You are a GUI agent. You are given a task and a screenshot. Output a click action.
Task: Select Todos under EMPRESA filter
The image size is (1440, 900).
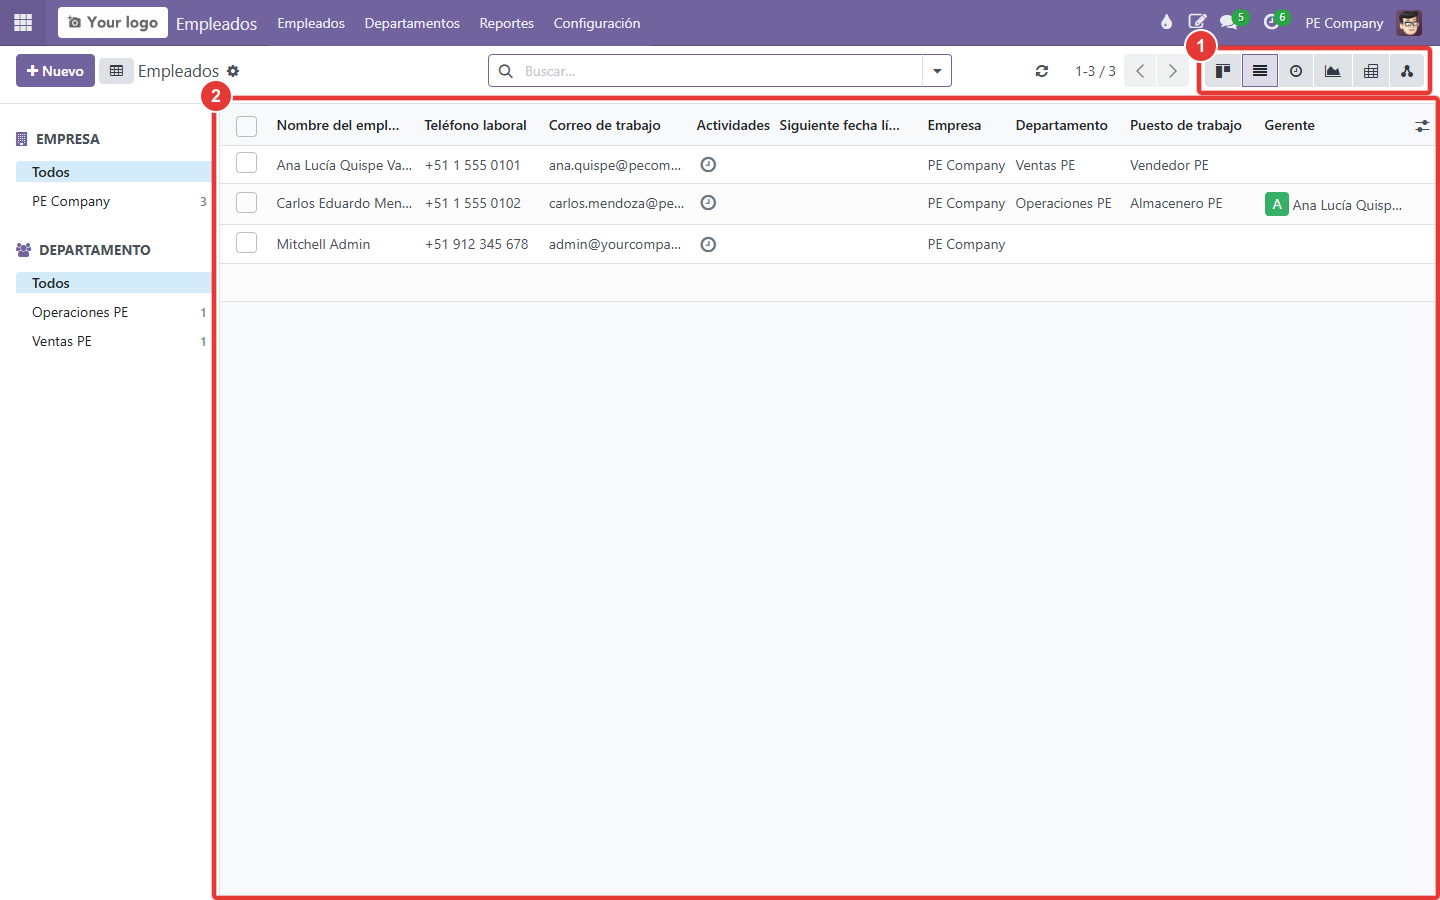[x=113, y=172]
